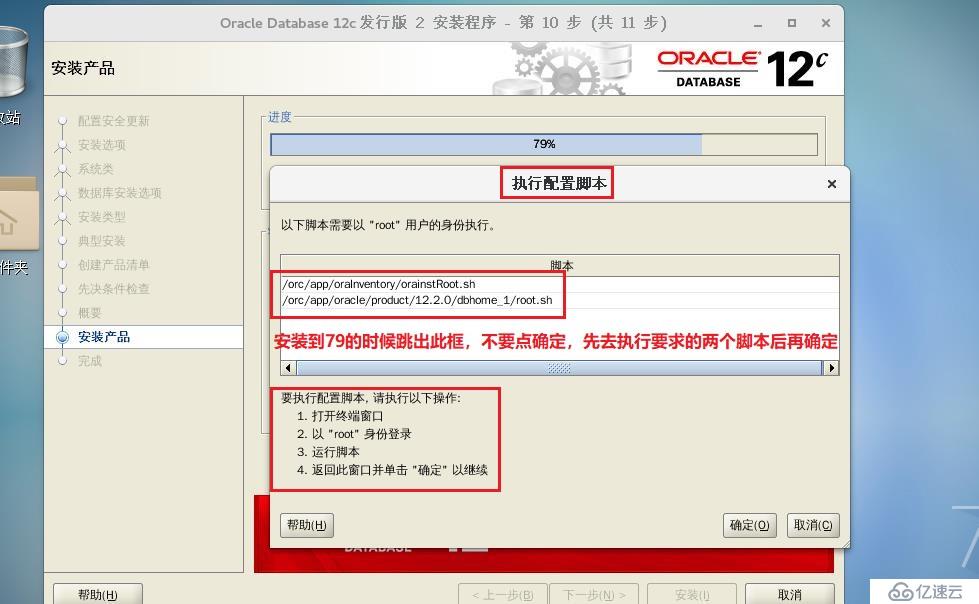Viewport: 979px width, 604px height.
Task: Open the trash can icon on the desktop
Action: pyautogui.click(x=12, y=61)
